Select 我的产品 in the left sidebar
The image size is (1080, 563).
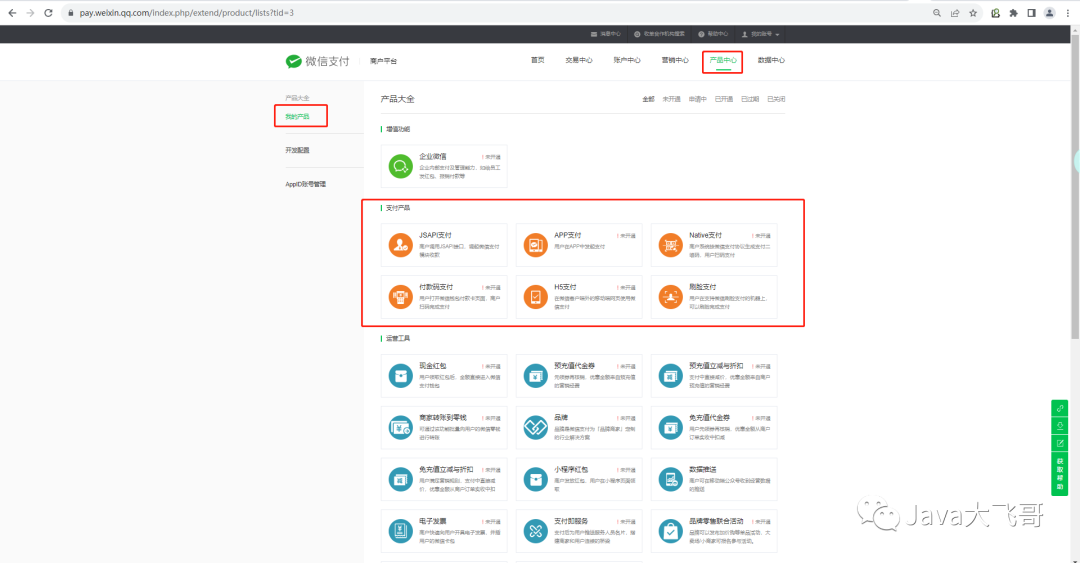[298, 116]
